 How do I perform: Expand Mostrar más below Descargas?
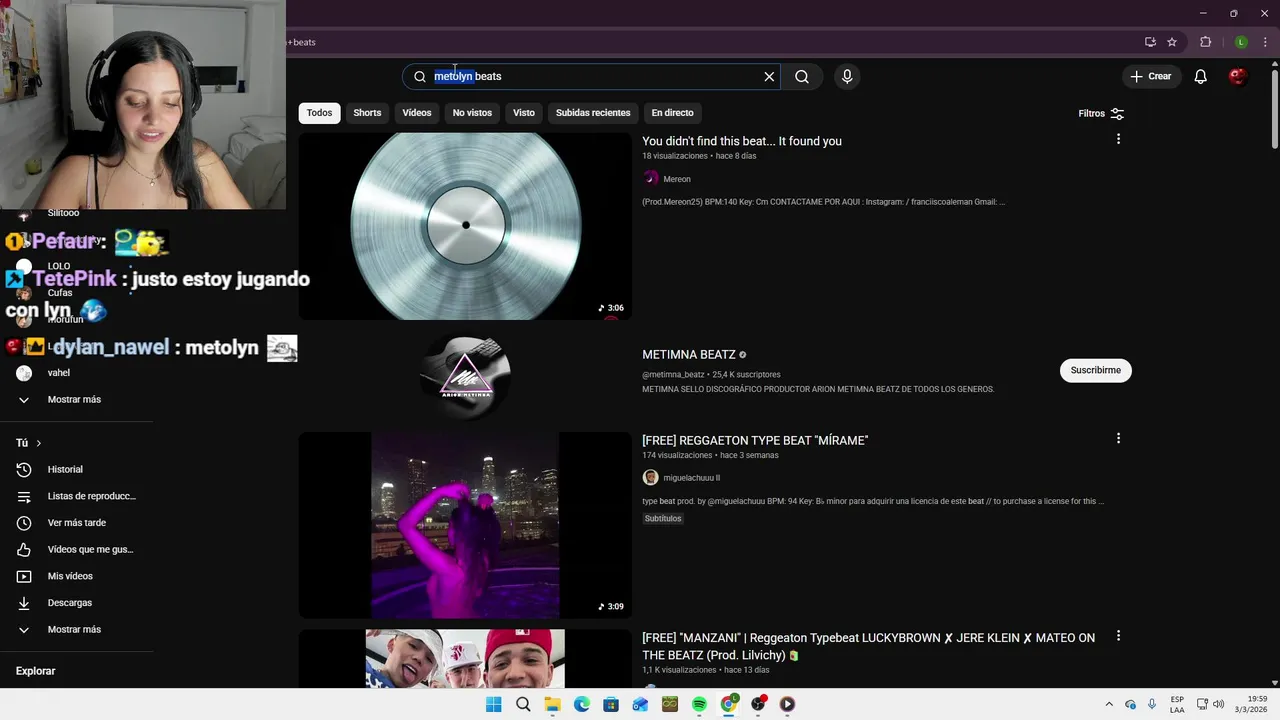(x=74, y=629)
